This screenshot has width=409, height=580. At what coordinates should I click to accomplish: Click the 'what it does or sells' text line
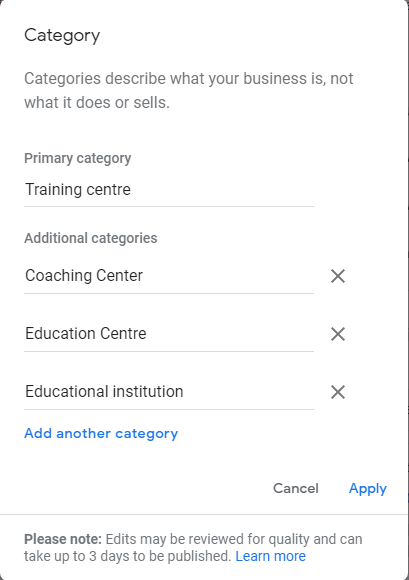(97, 102)
